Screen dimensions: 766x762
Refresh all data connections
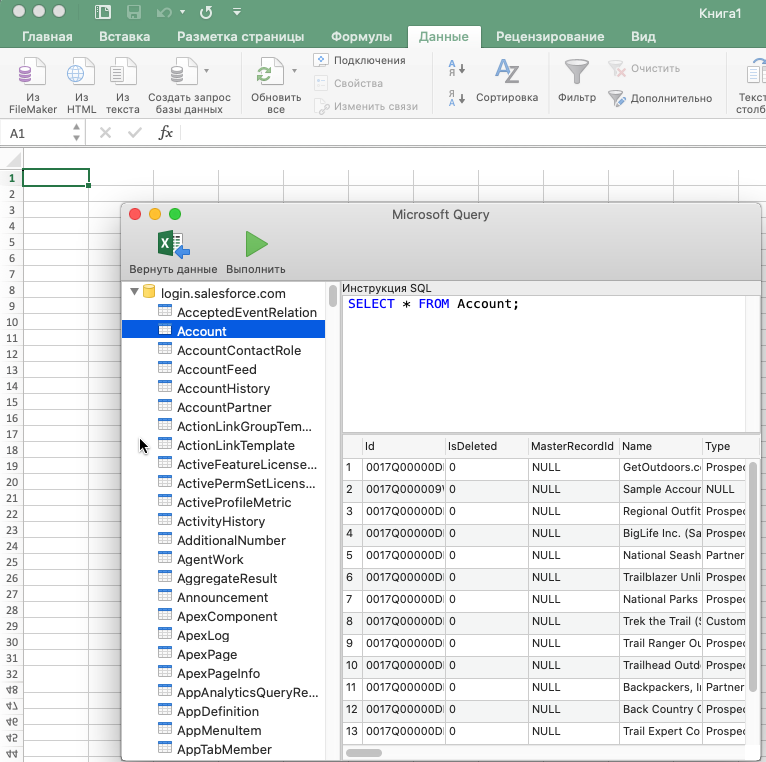coord(276,85)
